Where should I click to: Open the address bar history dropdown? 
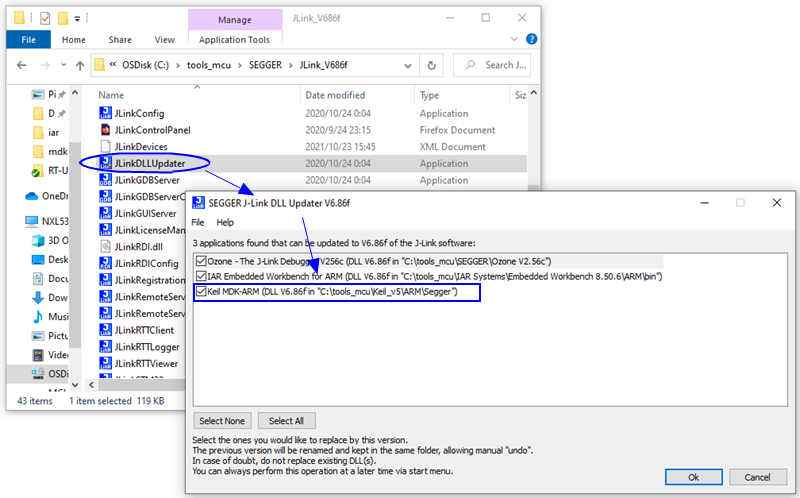407,66
